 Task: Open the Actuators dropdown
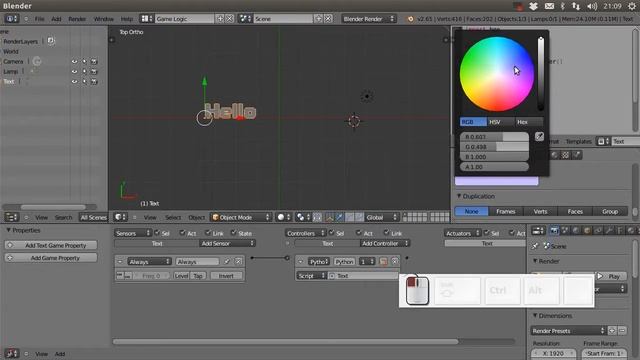(462, 233)
